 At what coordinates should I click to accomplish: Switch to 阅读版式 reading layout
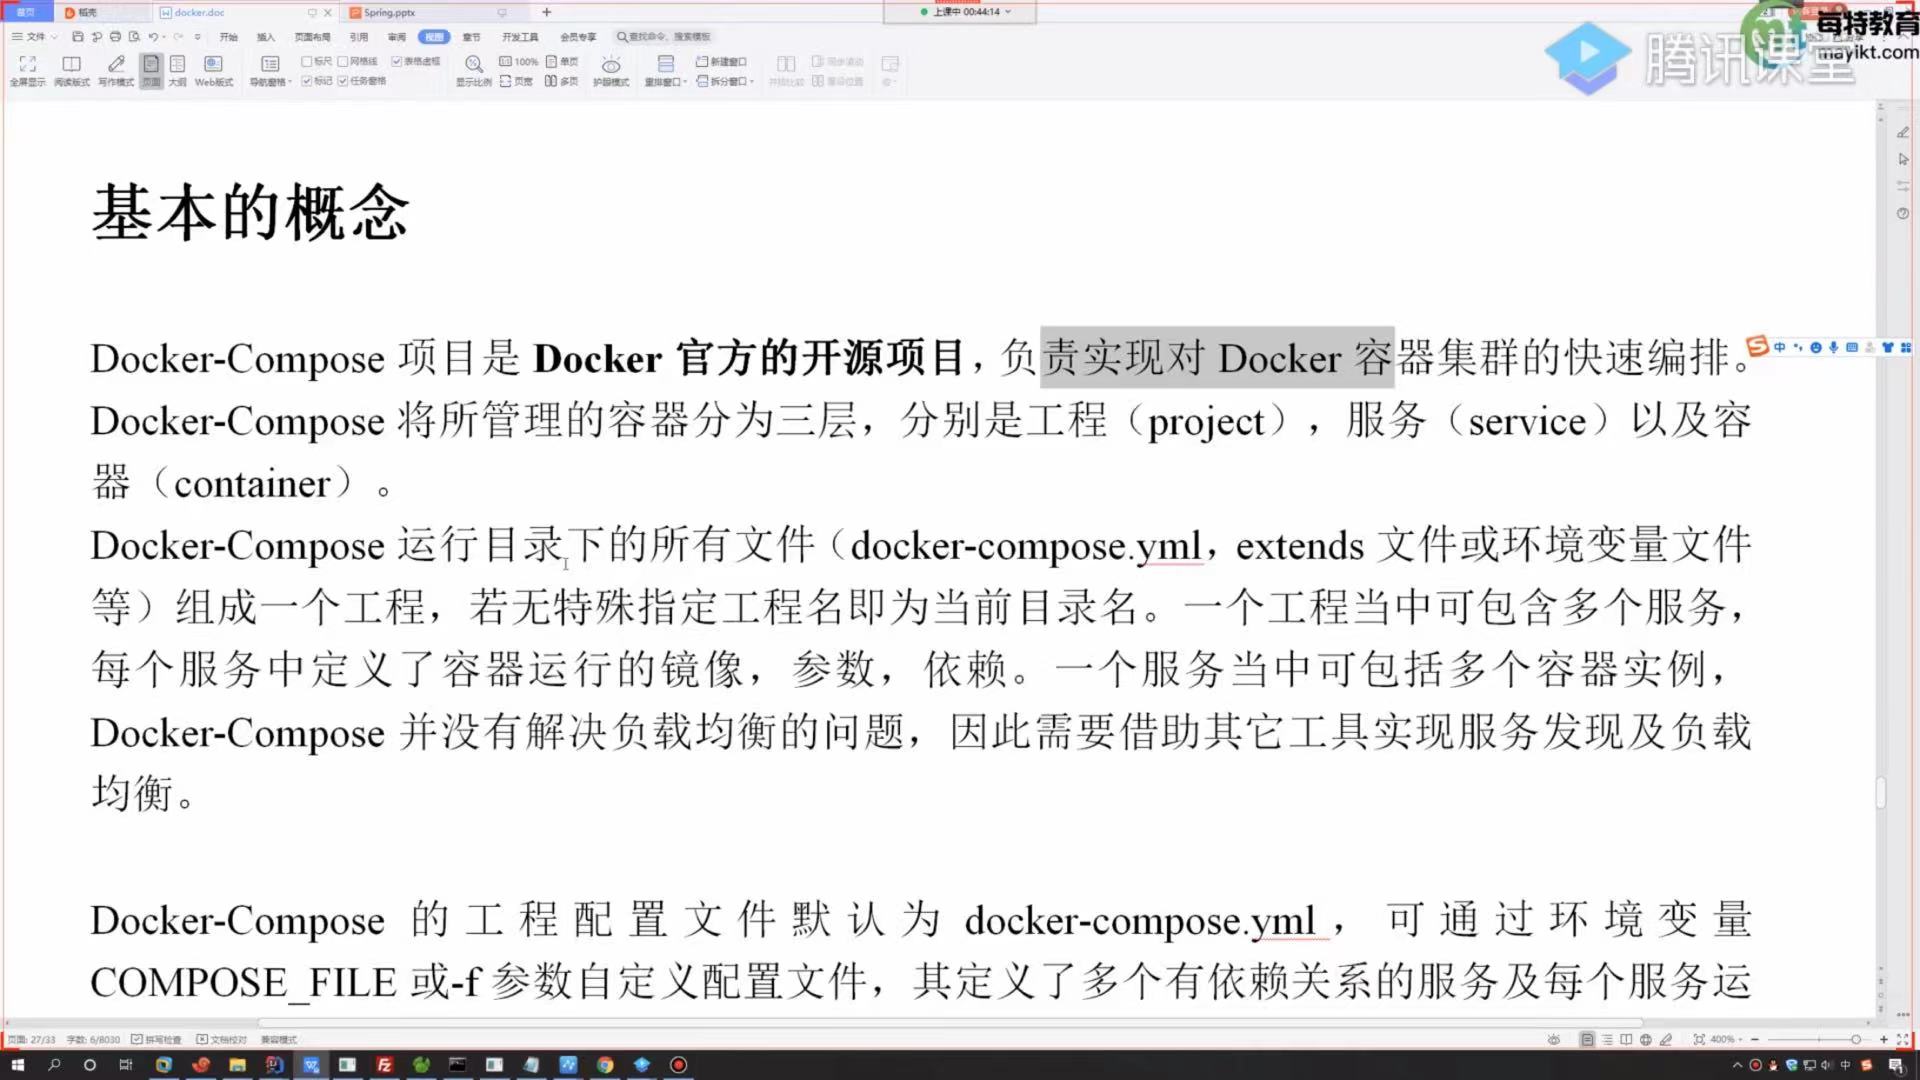pos(71,68)
